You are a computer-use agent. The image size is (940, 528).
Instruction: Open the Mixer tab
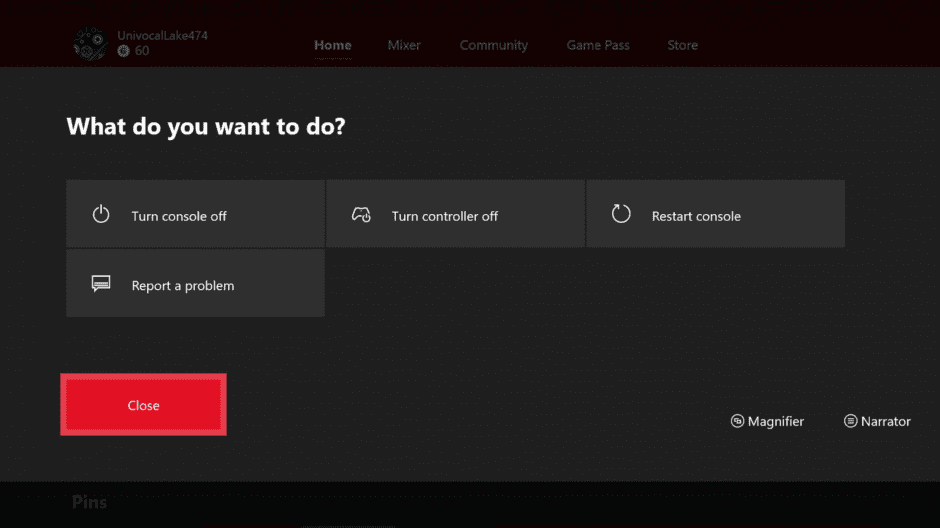click(x=404, y=45)
